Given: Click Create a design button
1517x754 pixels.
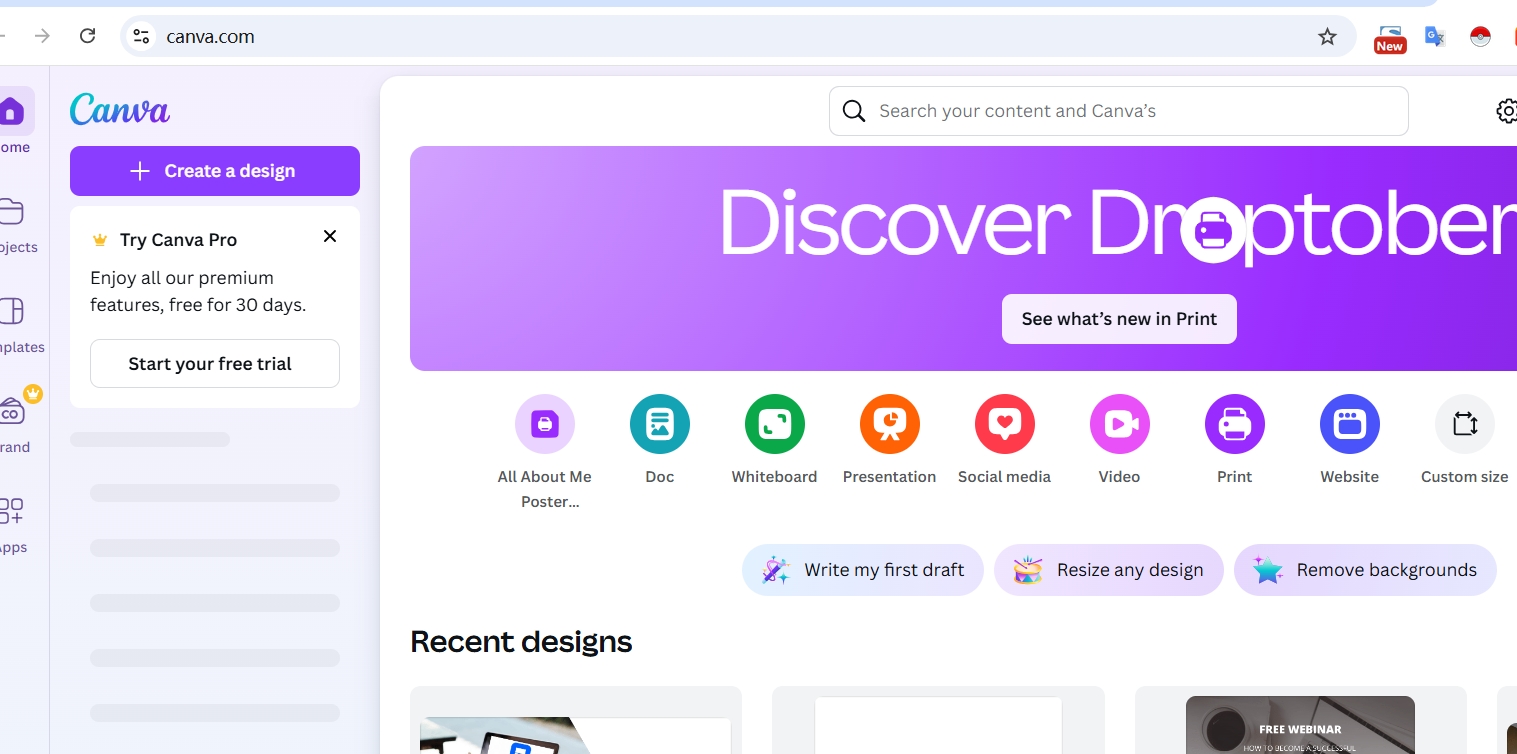Looking at the screenshot, I should [215, 171].
